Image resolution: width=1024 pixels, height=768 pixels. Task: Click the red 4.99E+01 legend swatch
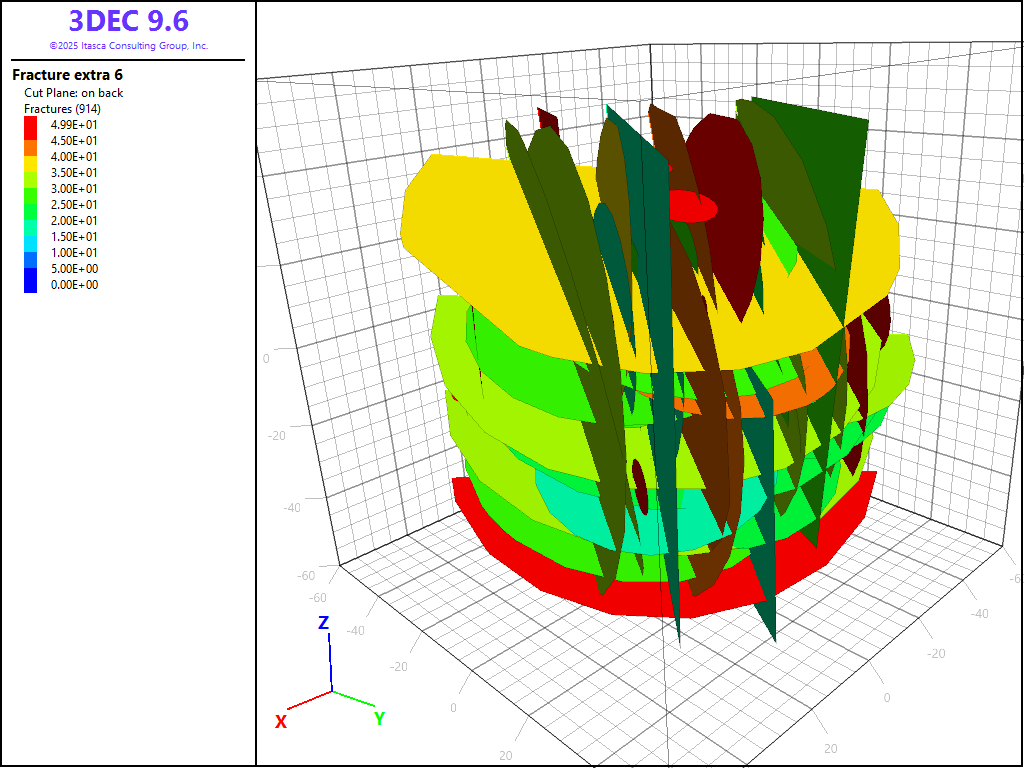pos(30,125)
